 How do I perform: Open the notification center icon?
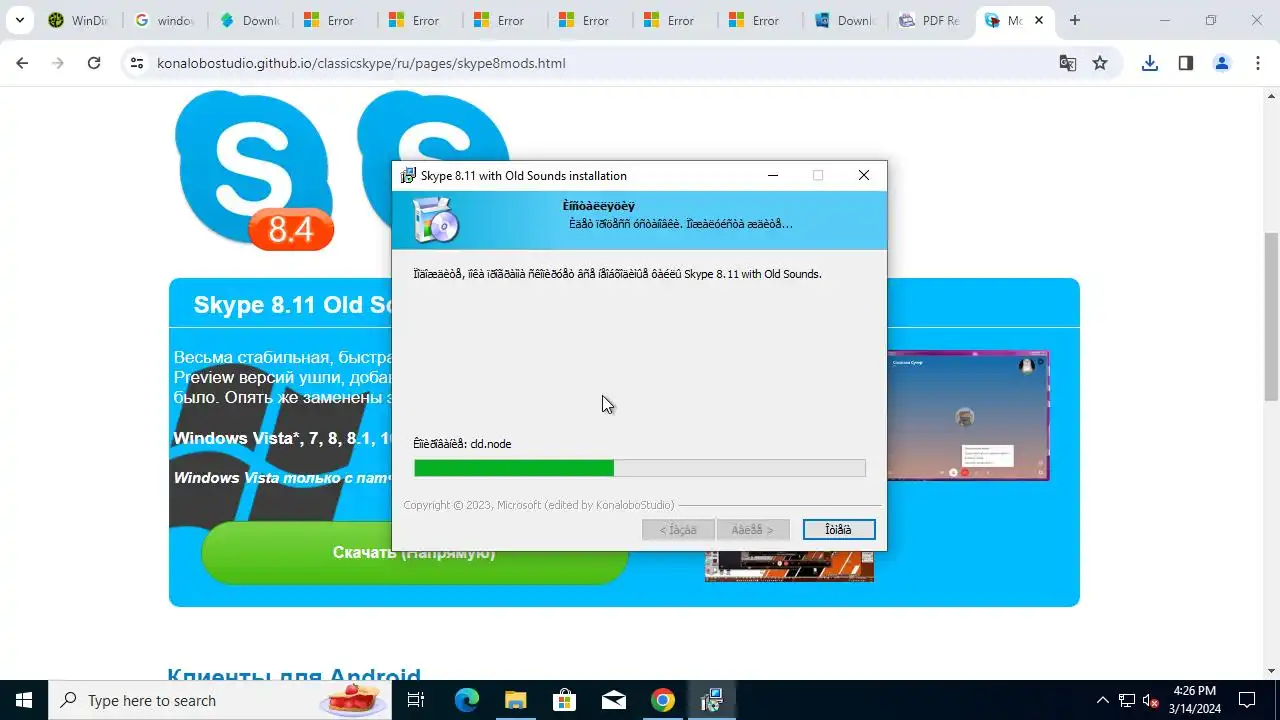coord(1247,700)
